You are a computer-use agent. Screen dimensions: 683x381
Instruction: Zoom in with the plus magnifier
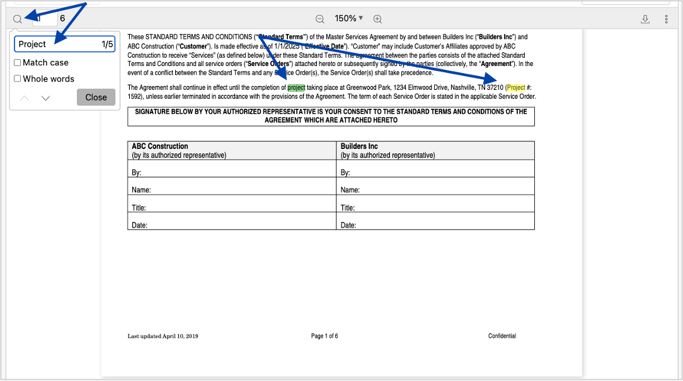click(377, 19)
